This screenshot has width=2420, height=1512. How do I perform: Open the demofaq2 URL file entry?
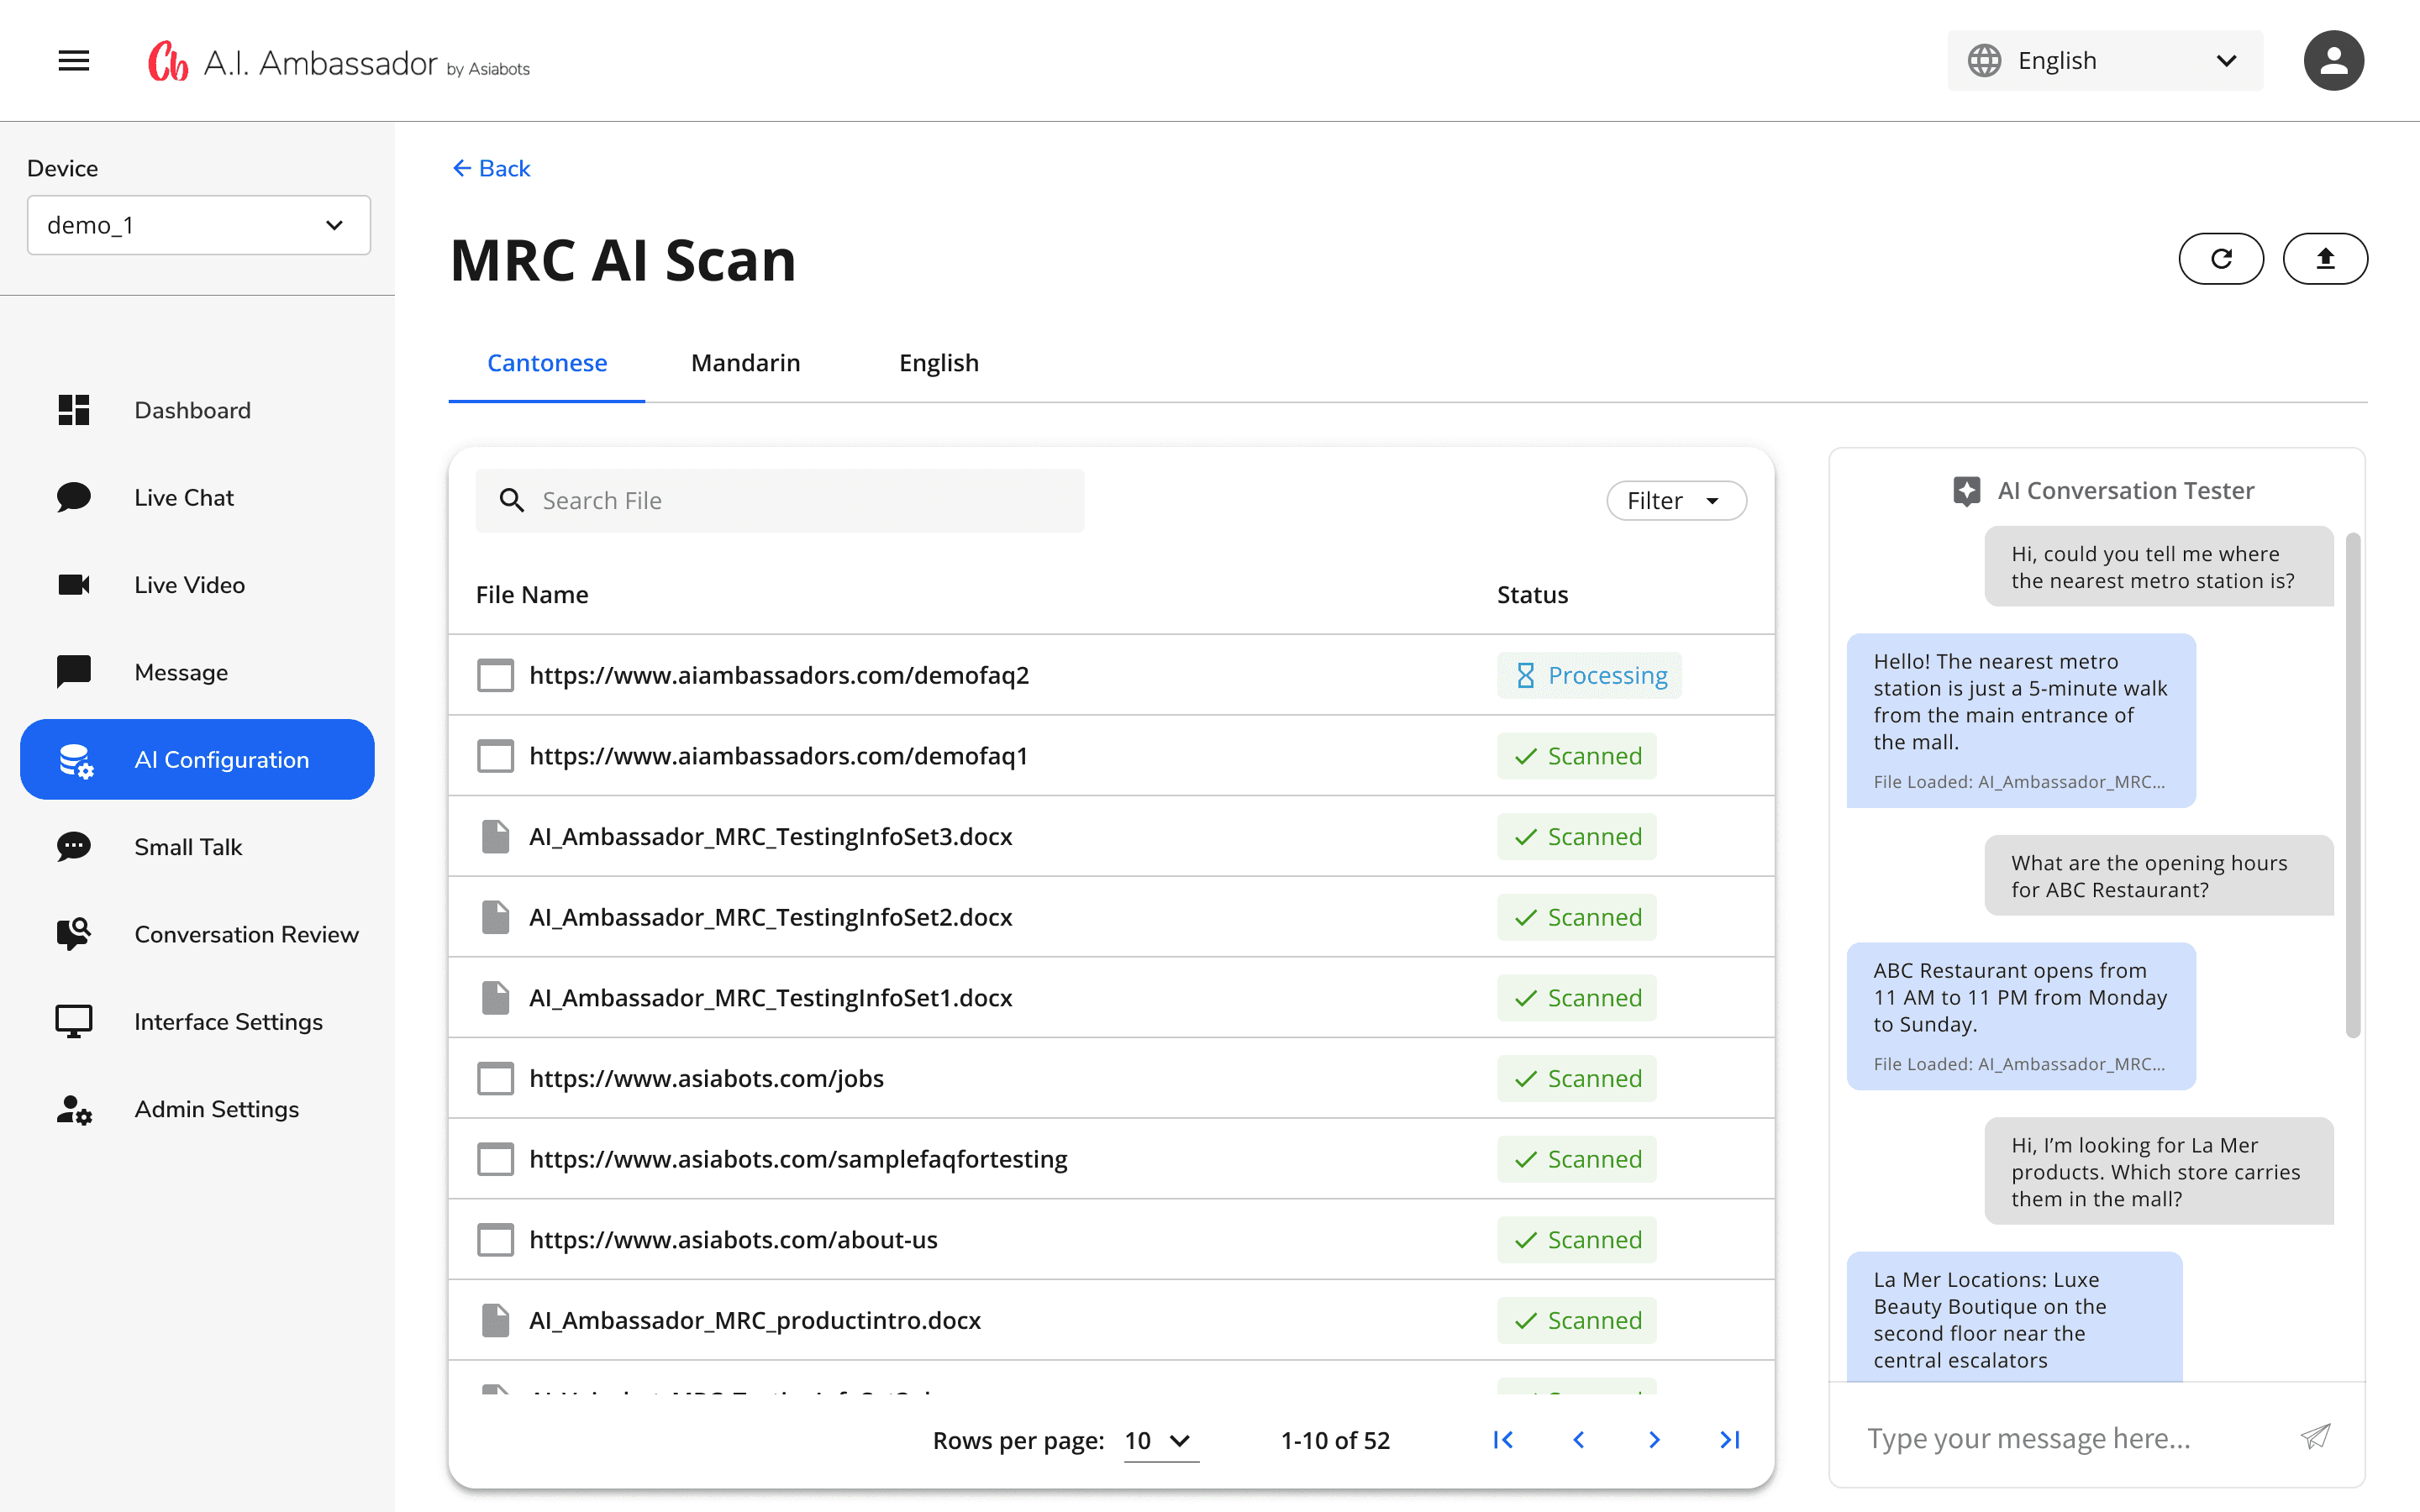pyautogui.click(x=779, y=675)
